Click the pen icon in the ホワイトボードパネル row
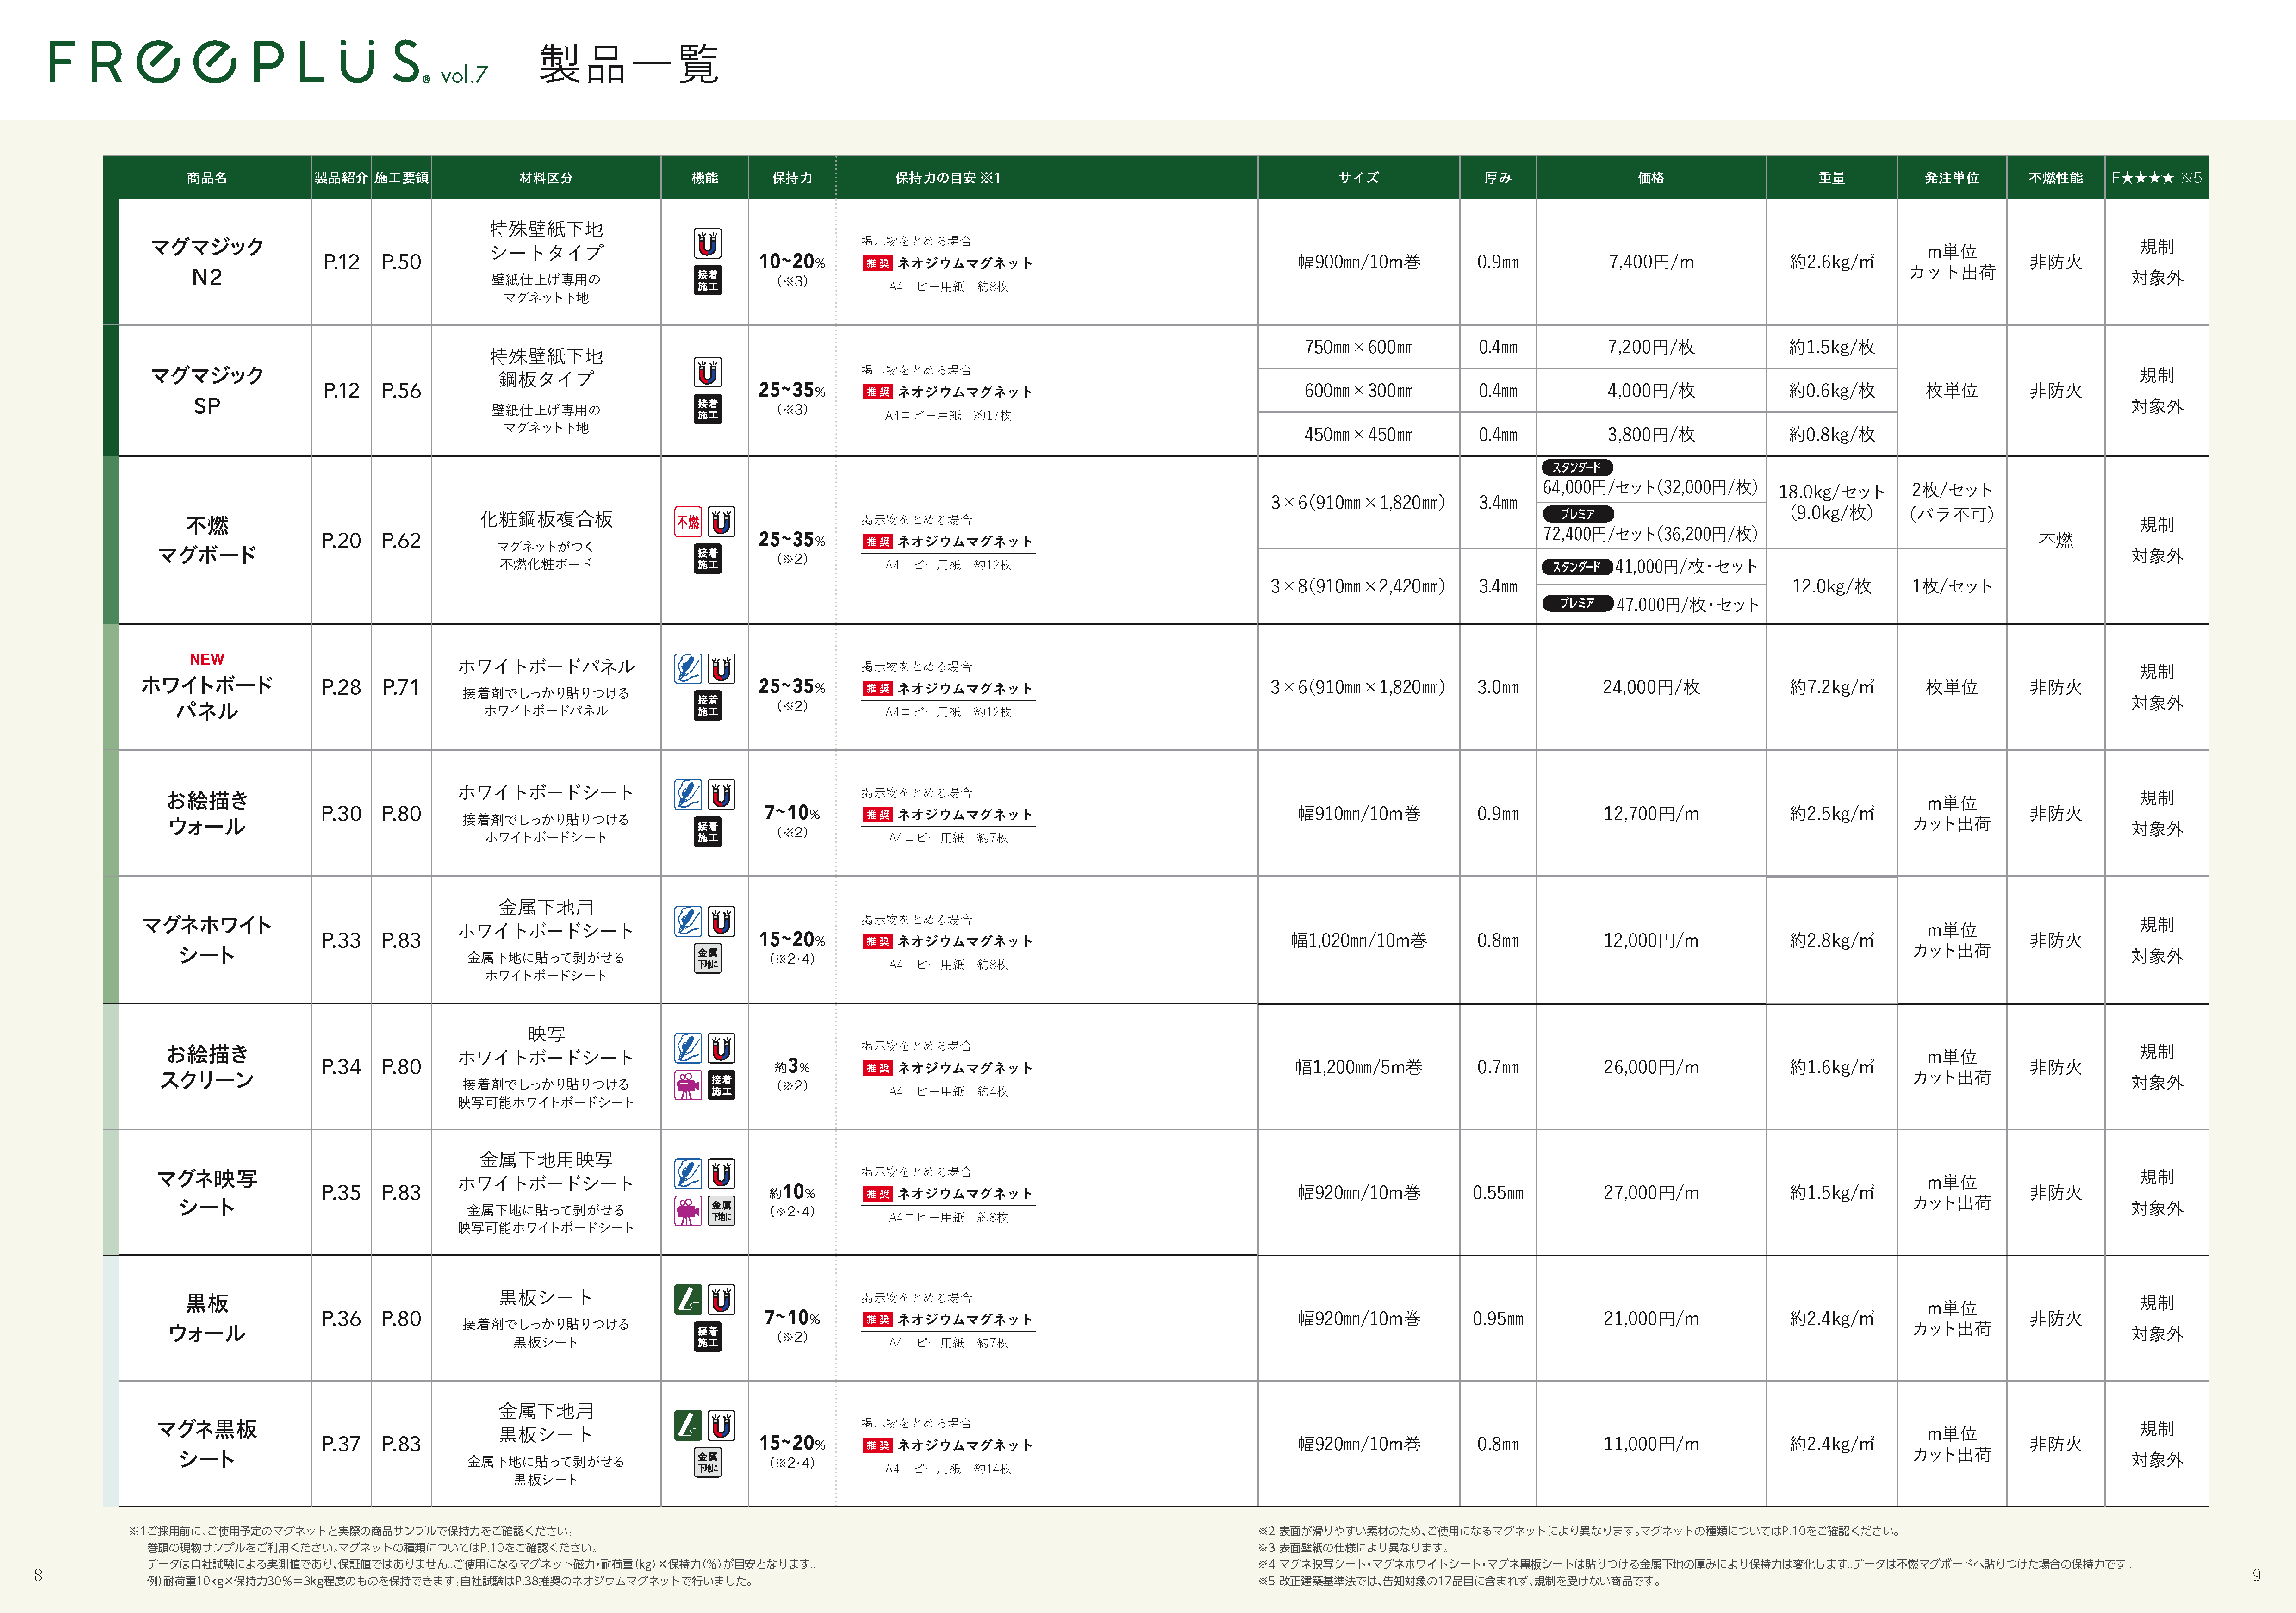 tap(688, 668)
